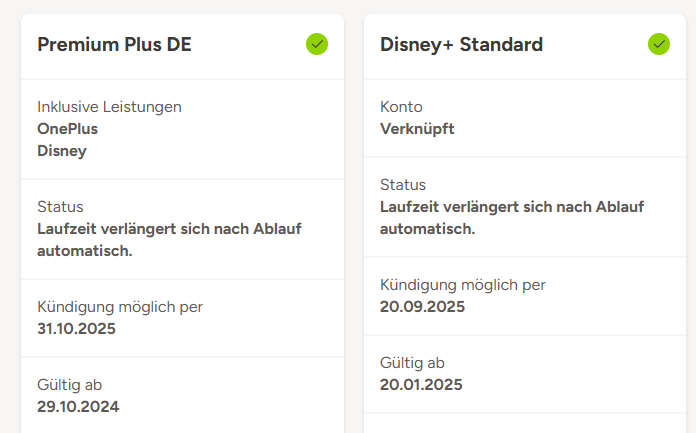Click auto-renewal status text in Disney+ Standard card
Screen dimensions: 696x433
(512, 217)
